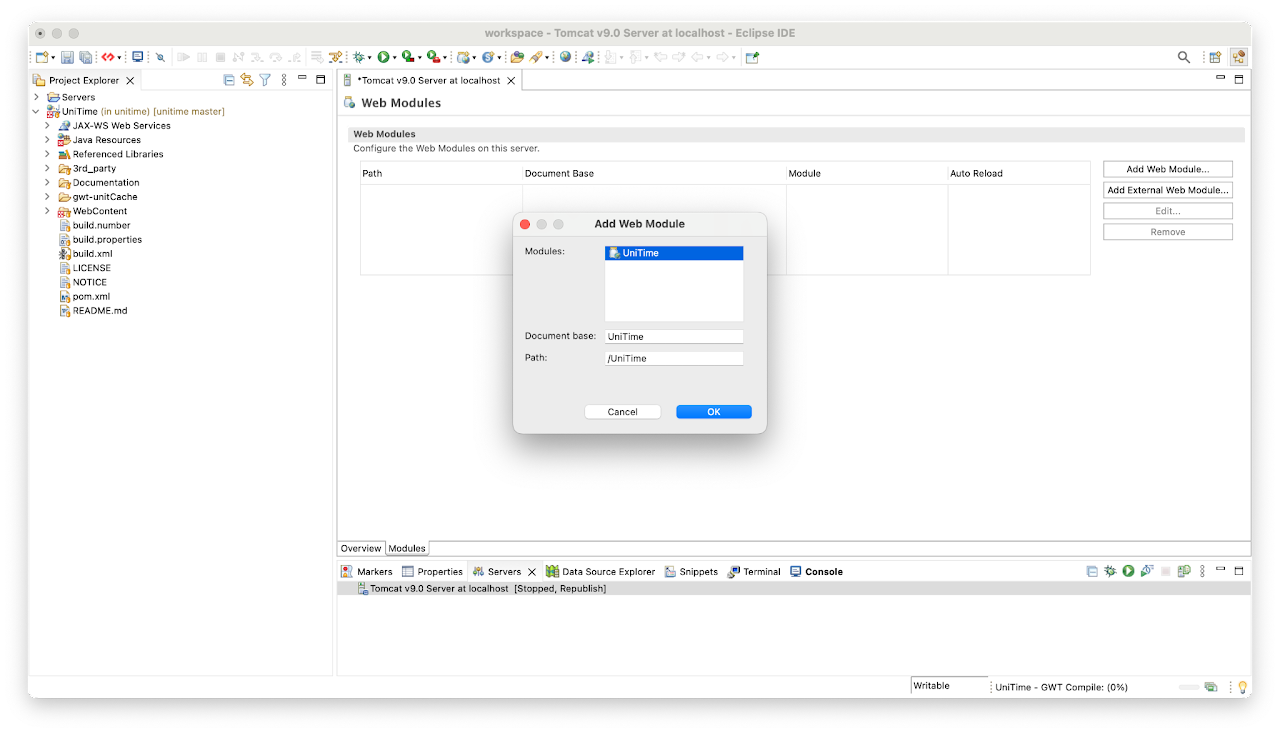The width and height of the screenshot is (1280, 733).
Task: Select Tomcat v9.0 Server row in Servers view
Action: 794,589
